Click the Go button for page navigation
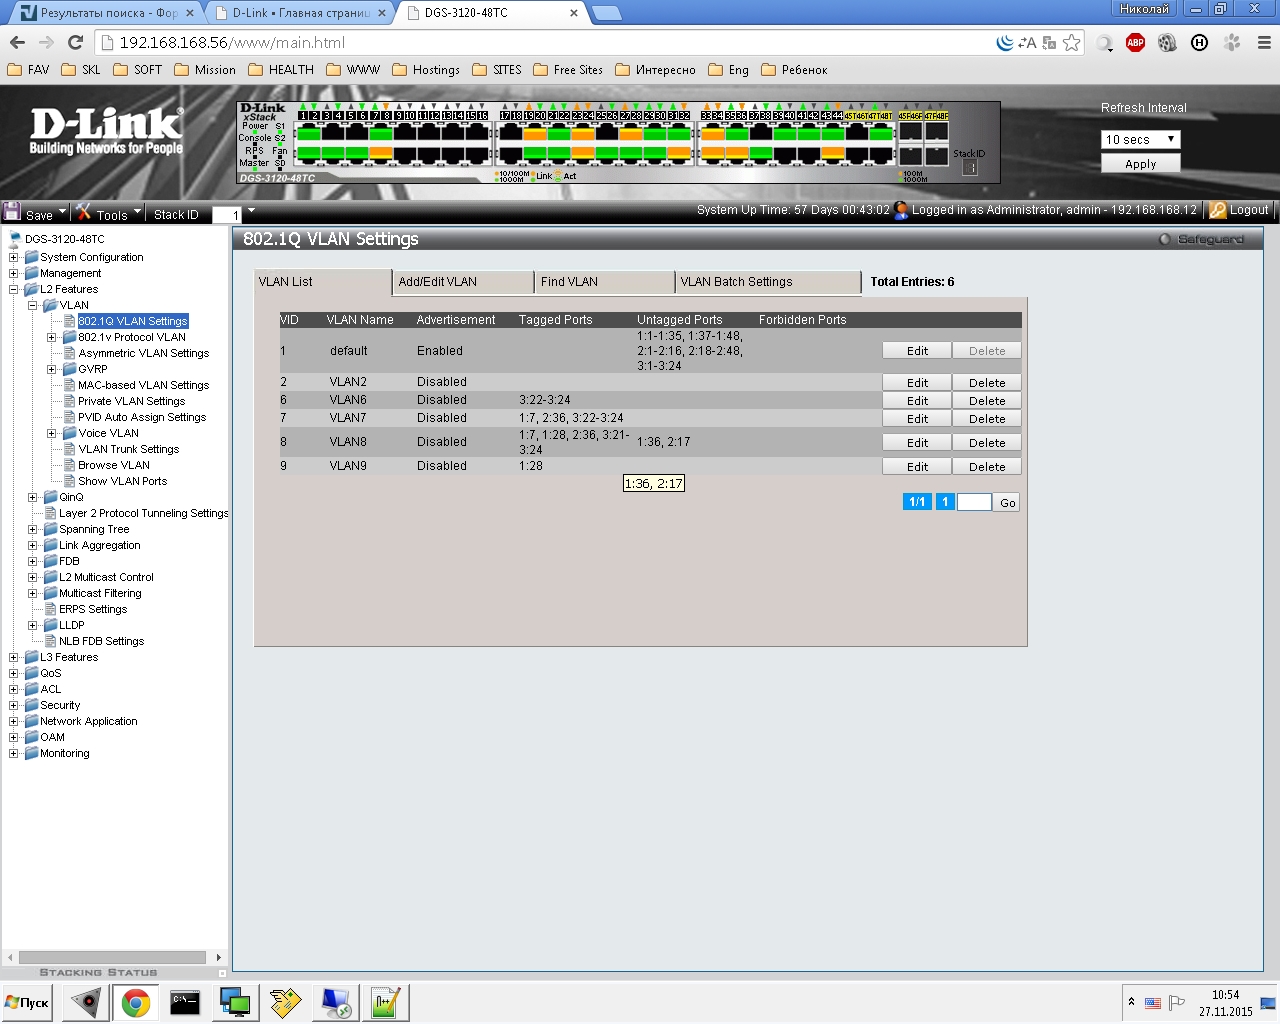This screenshot has width=1280, height=1024. point(1008,503)
